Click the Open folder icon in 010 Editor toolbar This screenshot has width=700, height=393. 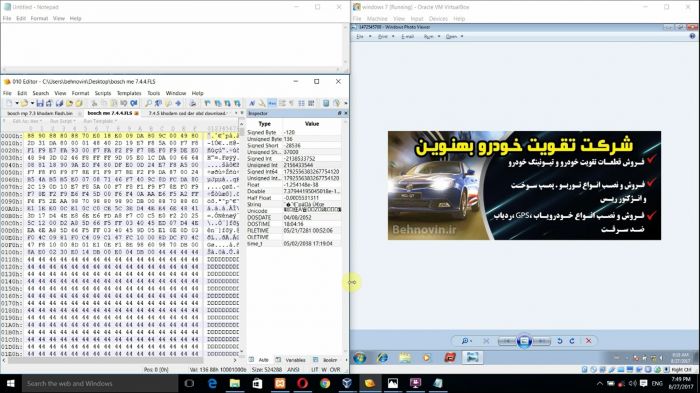click(24, 103)
